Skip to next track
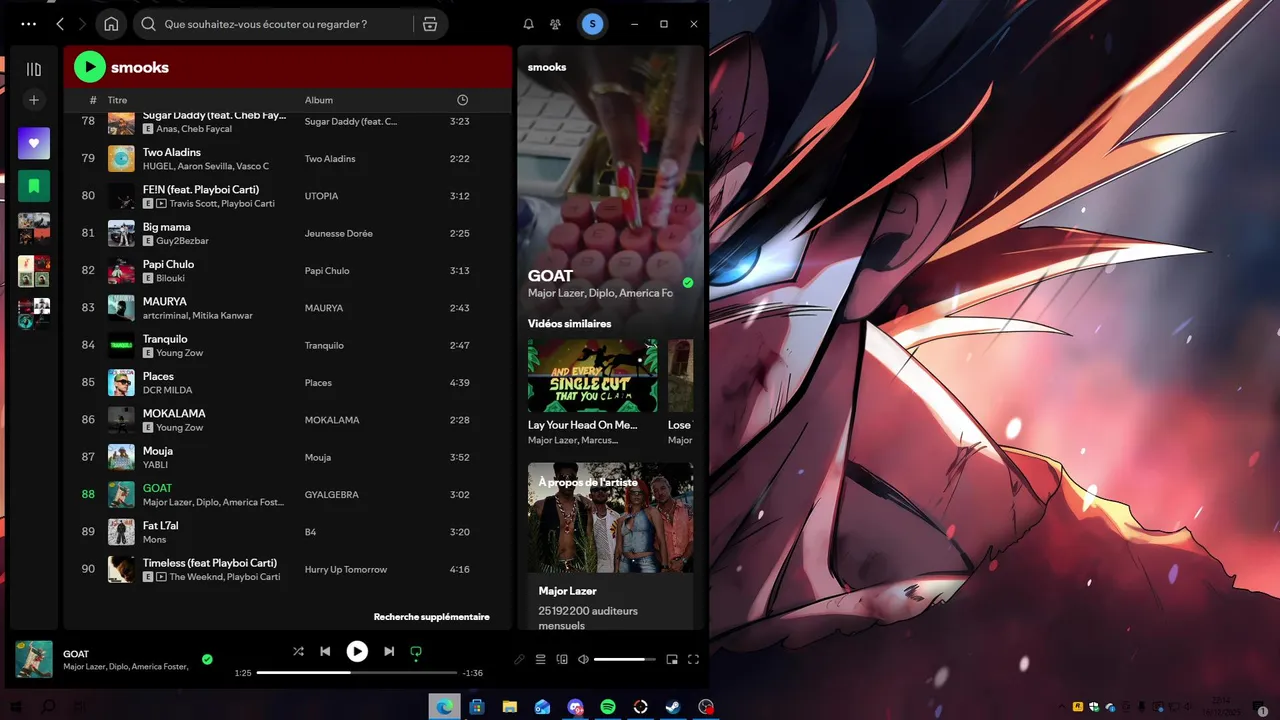1280x720 pixels. click(x=389, y=651)
